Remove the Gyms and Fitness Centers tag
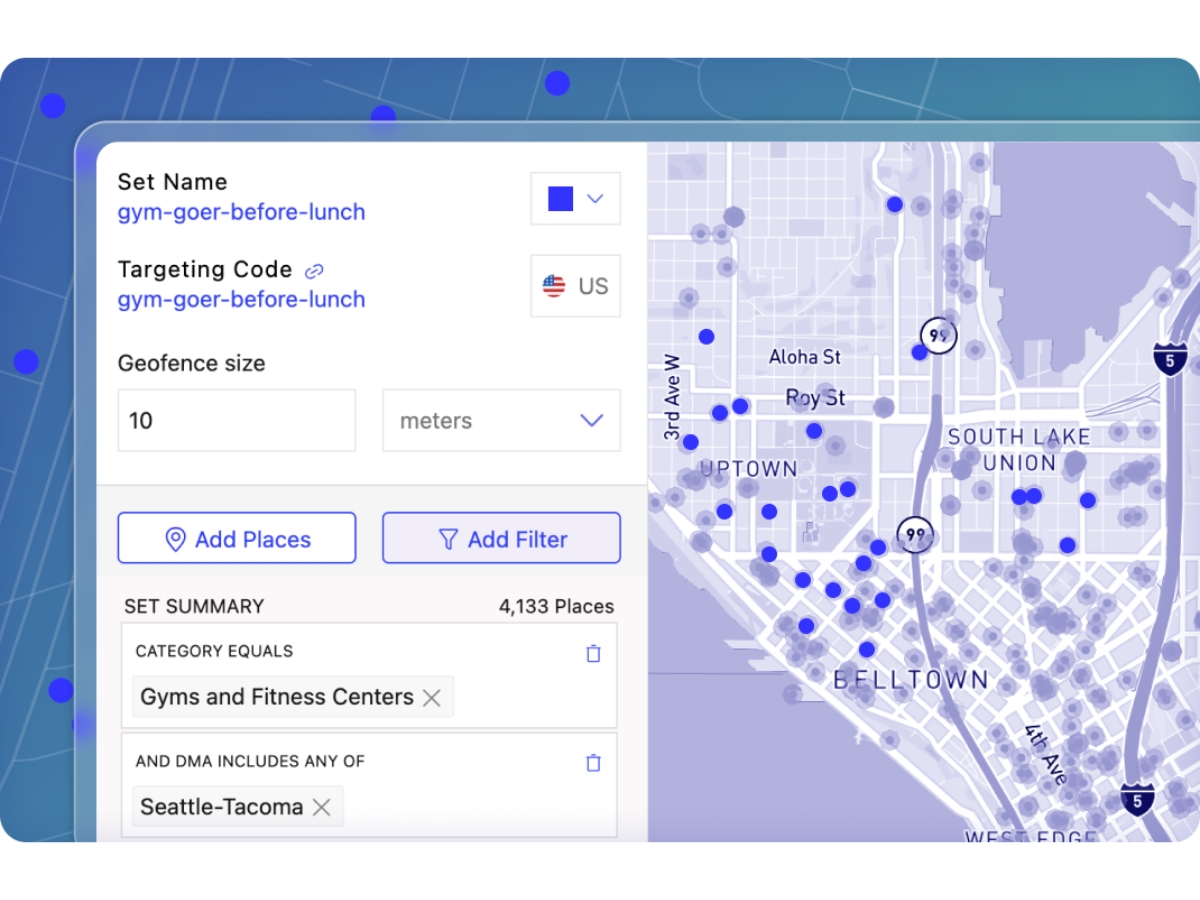The width and height of the screenshot is (1200, 900). tap(432, 698)
